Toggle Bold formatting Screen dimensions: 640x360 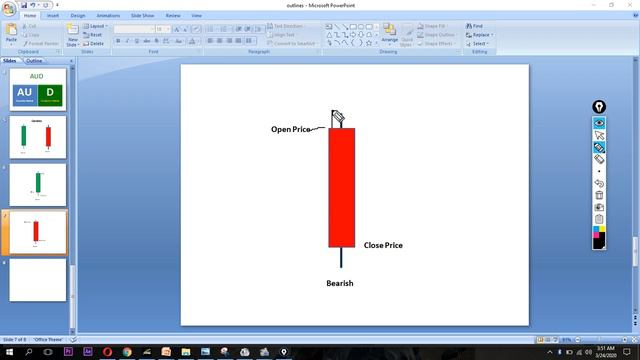pyautogui.click(x=118, y=41)
